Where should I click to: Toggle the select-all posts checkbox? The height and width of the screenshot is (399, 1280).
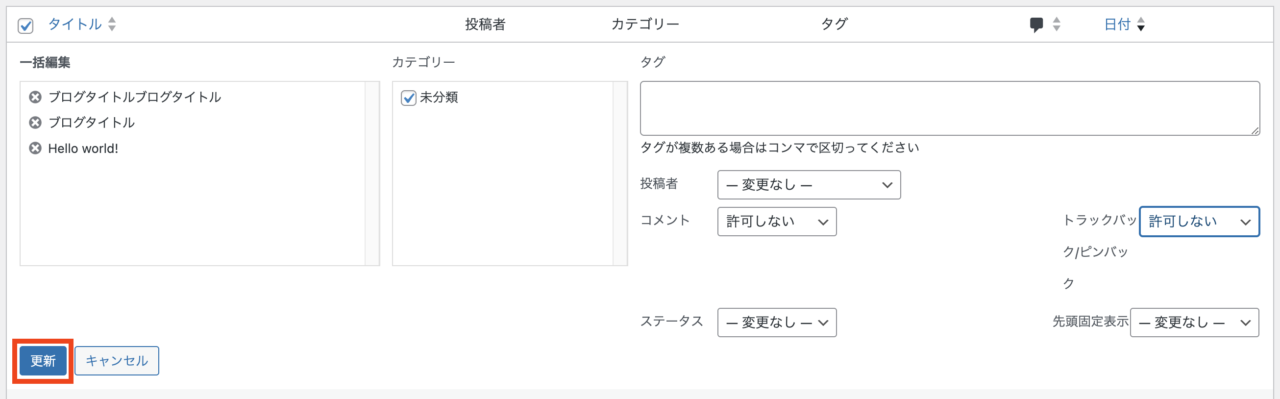pos(26,25)
